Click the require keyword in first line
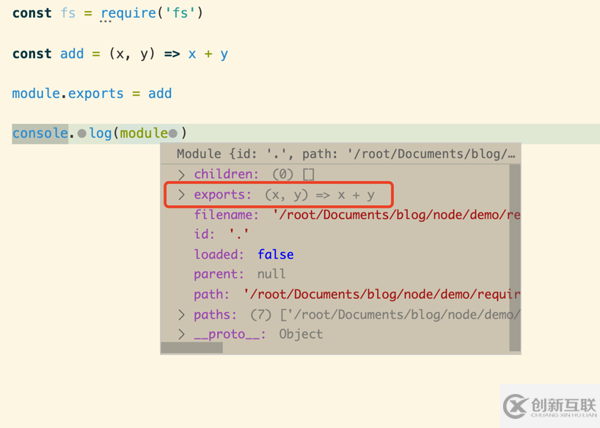 point(128,13)
